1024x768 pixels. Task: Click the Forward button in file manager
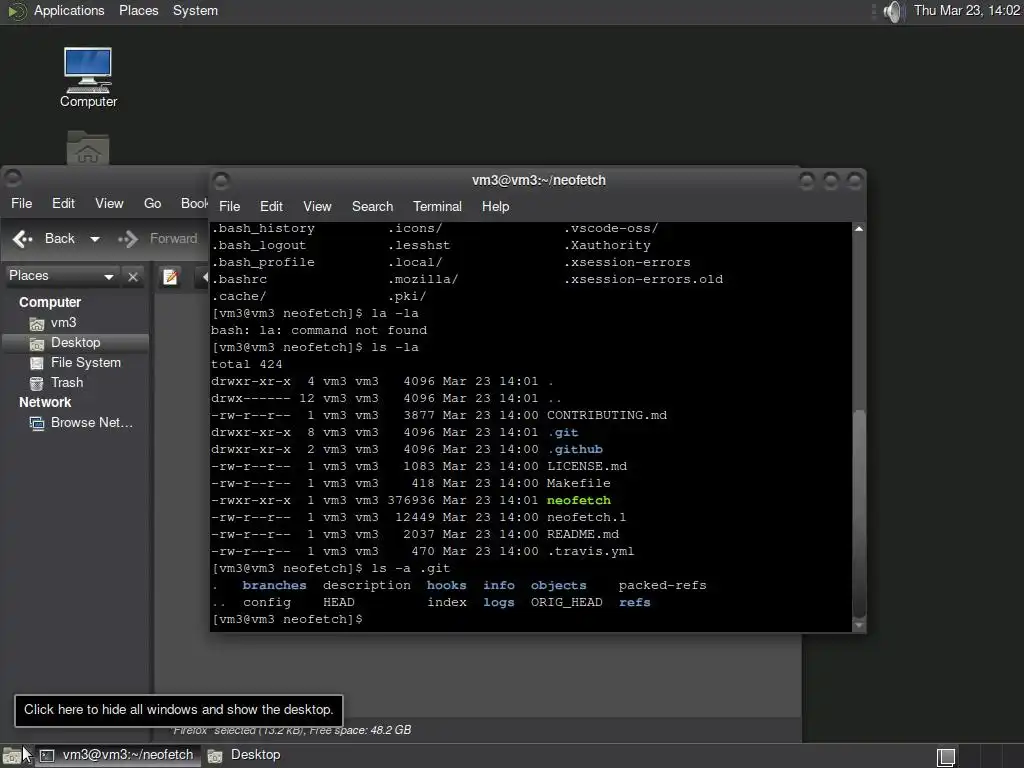pyautogui.click(x=157, y=239)
